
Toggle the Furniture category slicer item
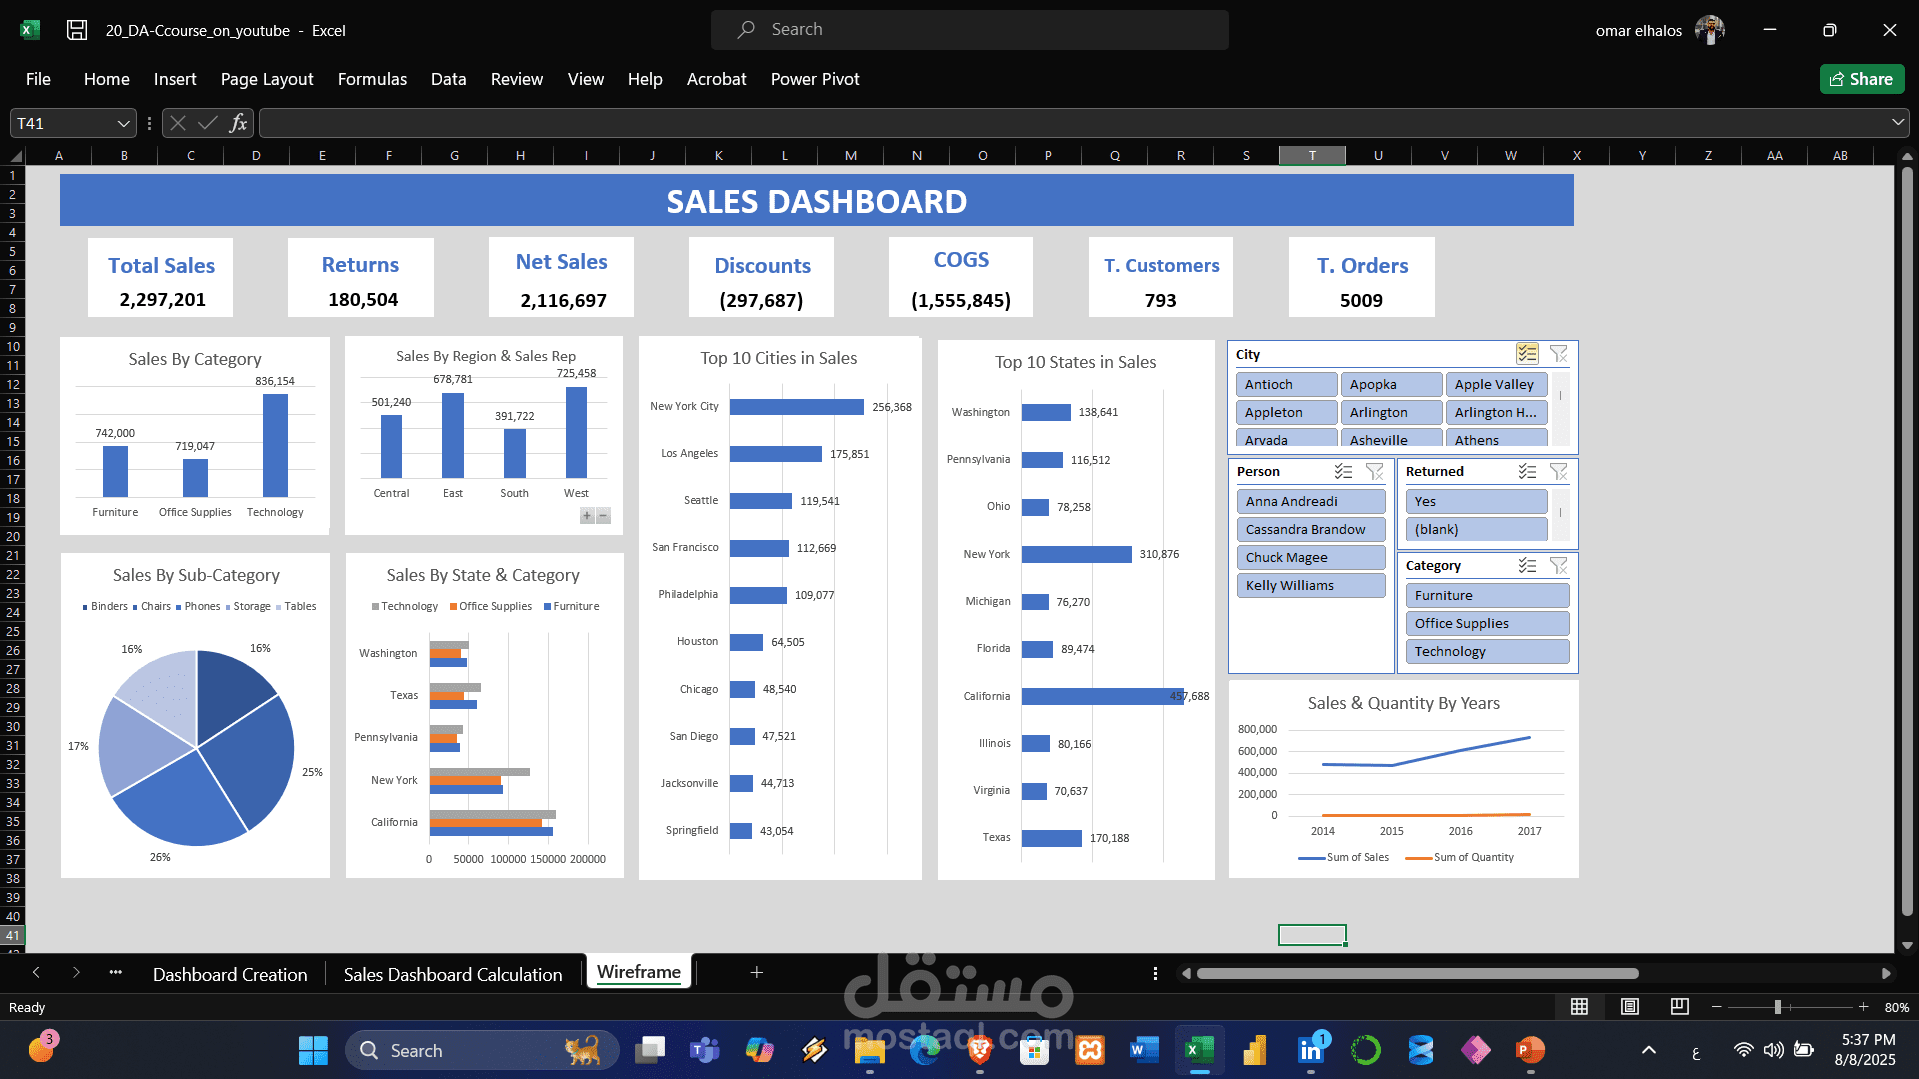[x=1487, y=595]
